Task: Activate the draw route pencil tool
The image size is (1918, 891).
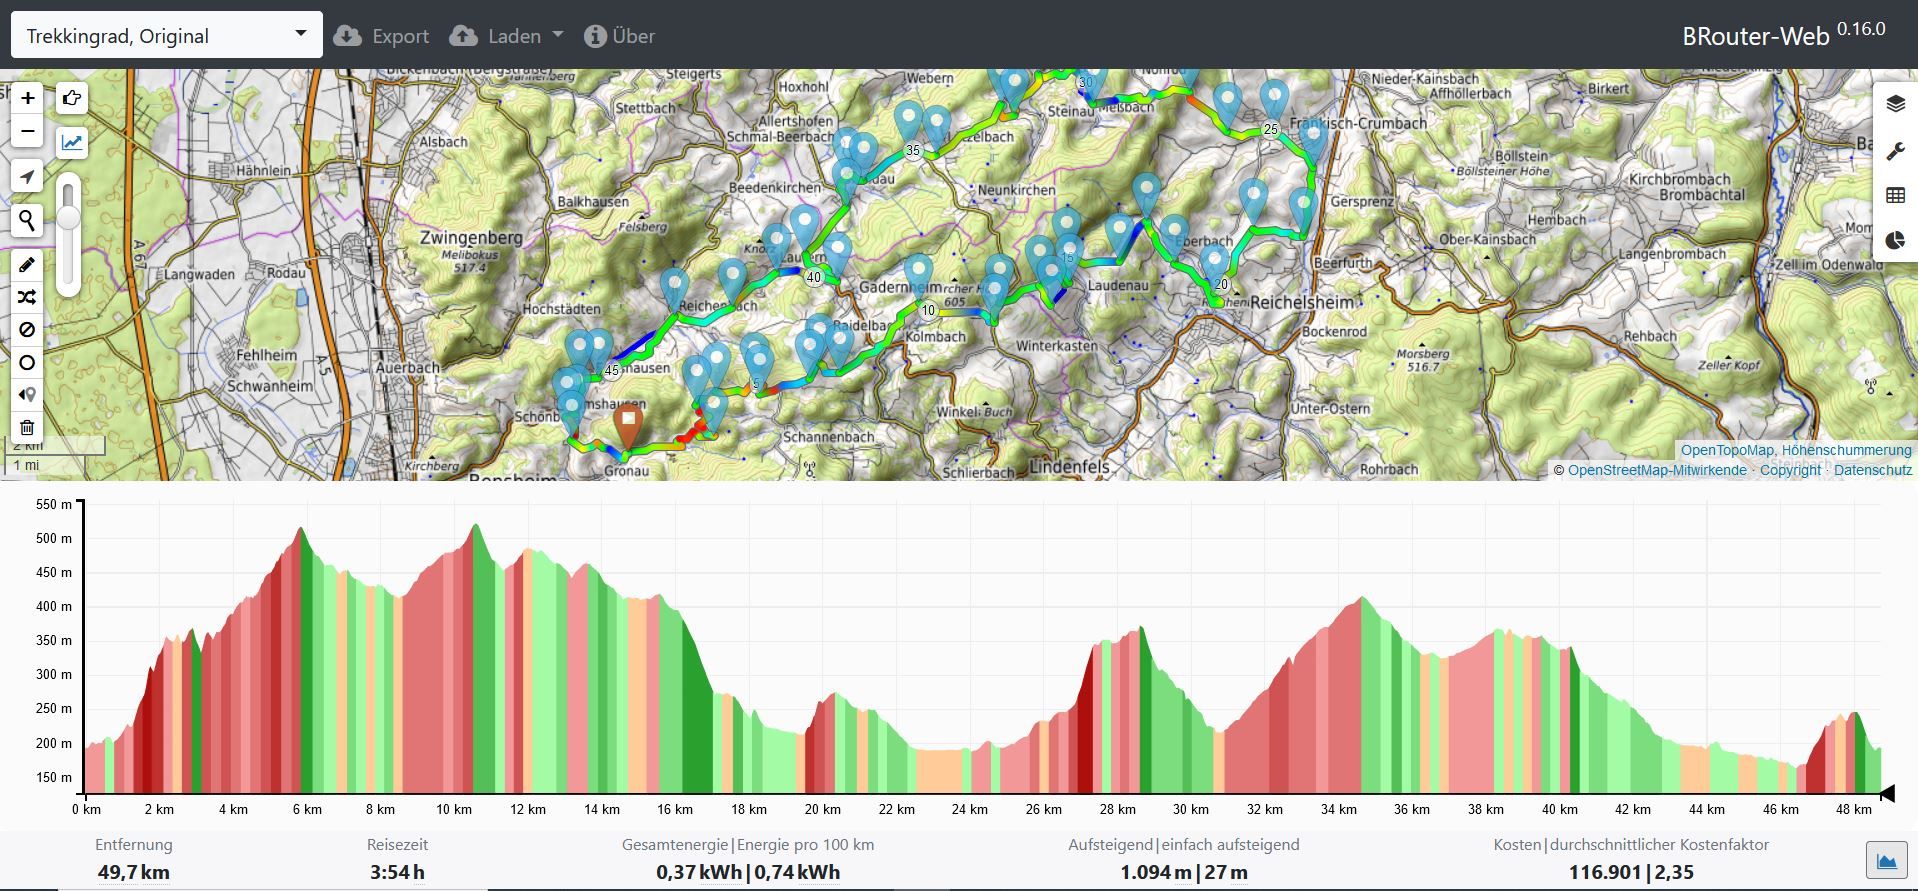Action: click(28, 265)
